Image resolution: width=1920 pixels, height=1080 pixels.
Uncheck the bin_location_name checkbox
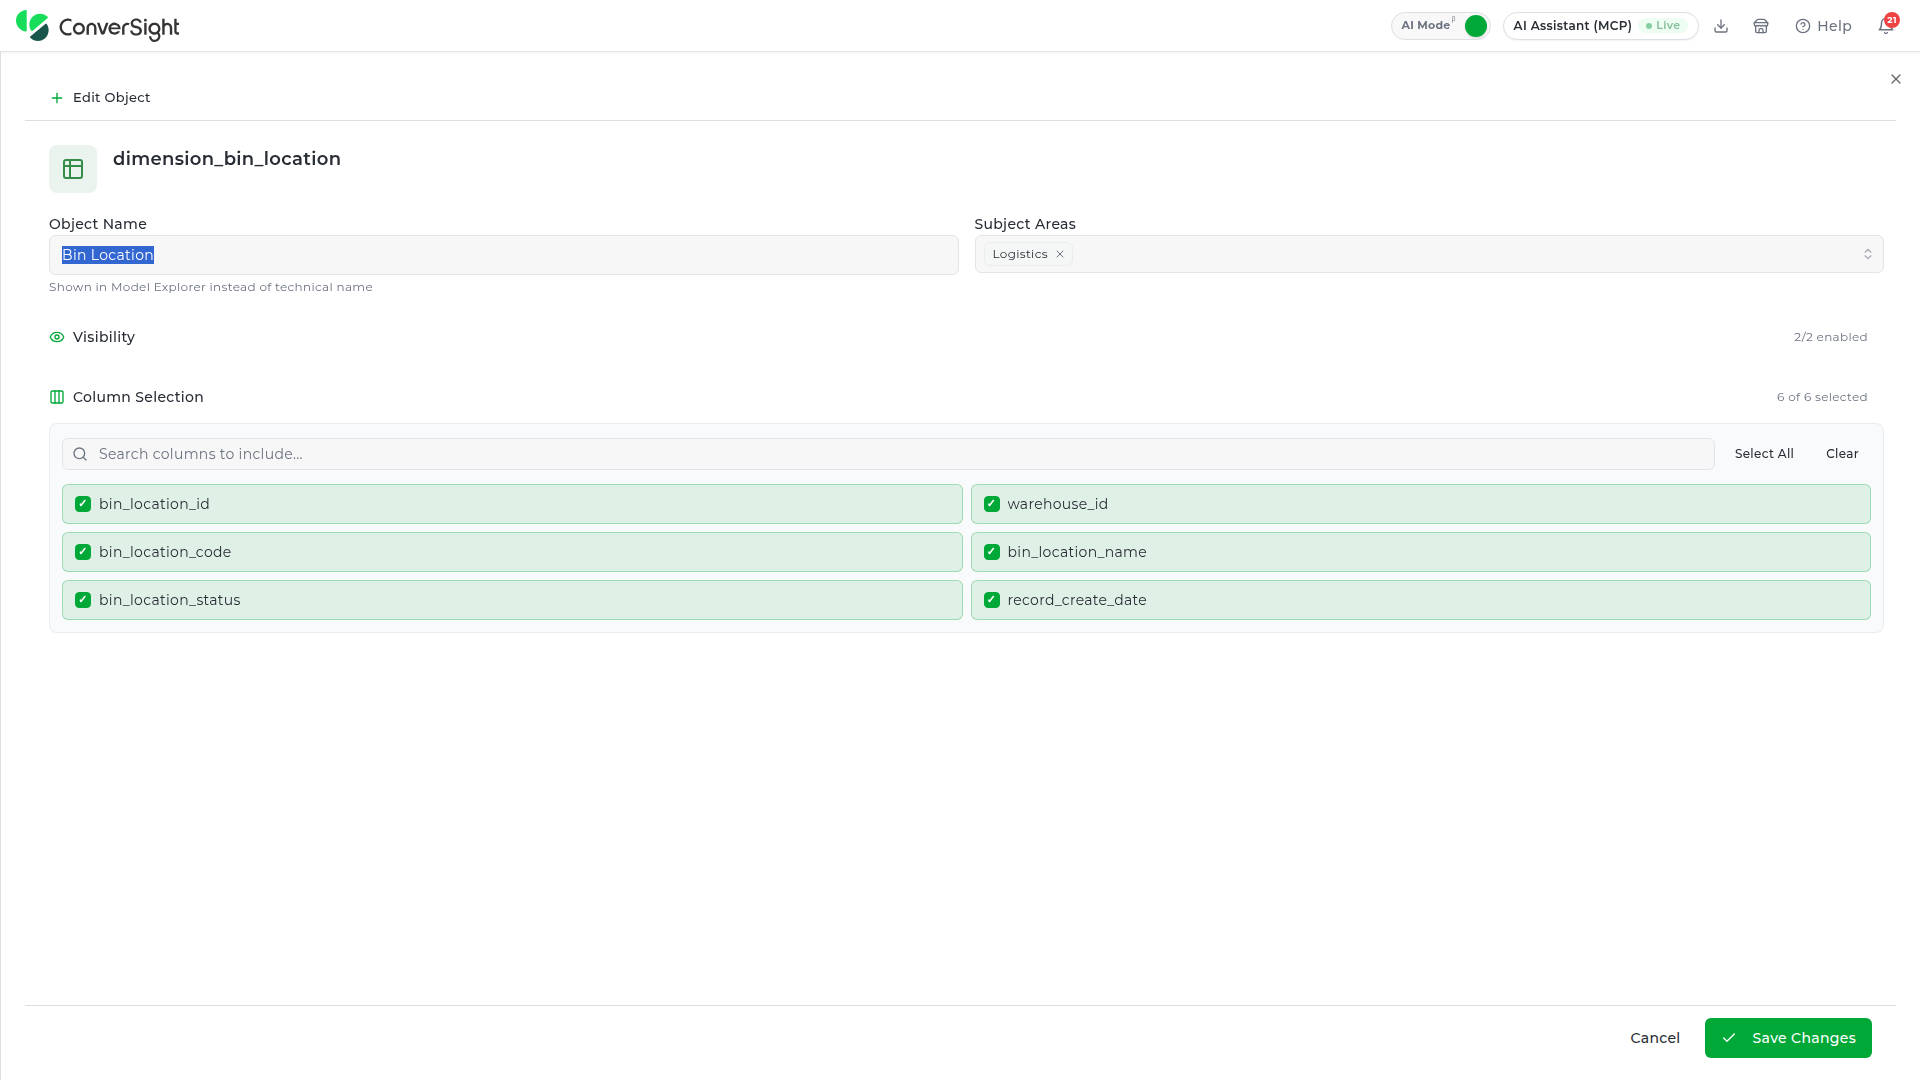tap(992, 552)
